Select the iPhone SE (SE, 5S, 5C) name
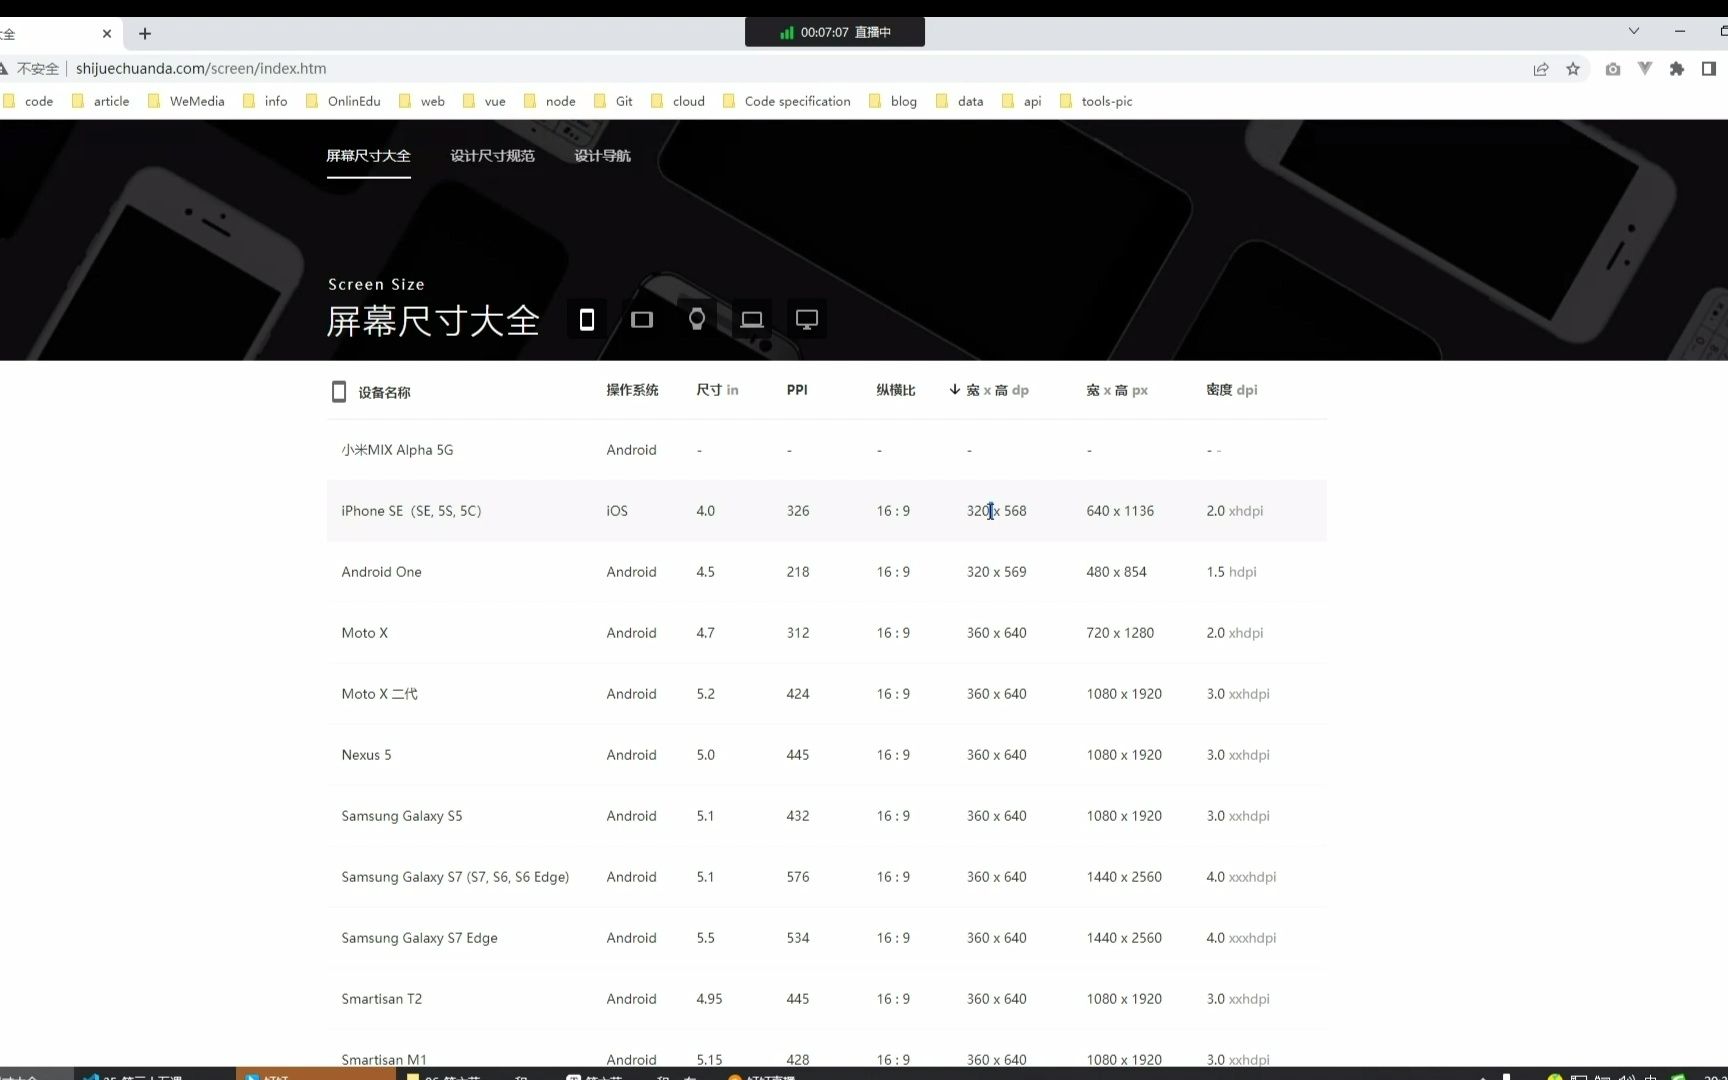The image size is (1728, 1080). click(x=411, y=511)
